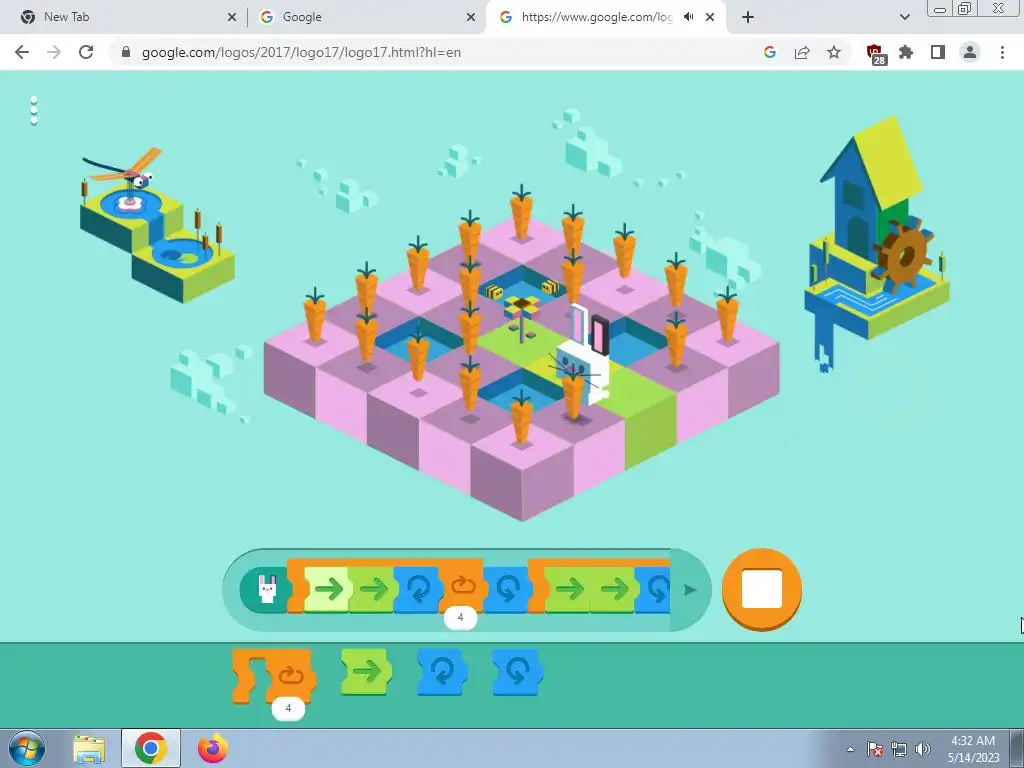1024x768 pixels.
Task: Open the volume tray icon
Action: click(x=923, y=749)
